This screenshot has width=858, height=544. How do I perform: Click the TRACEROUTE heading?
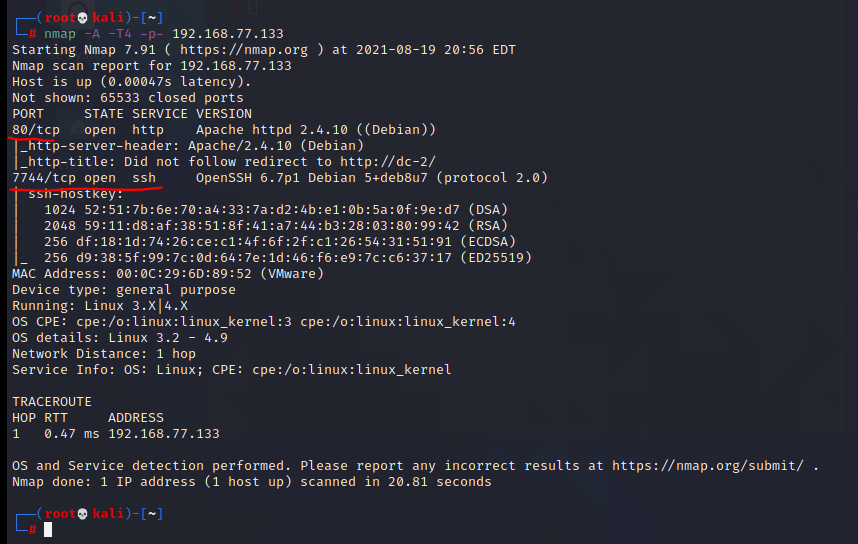(52, 402)
